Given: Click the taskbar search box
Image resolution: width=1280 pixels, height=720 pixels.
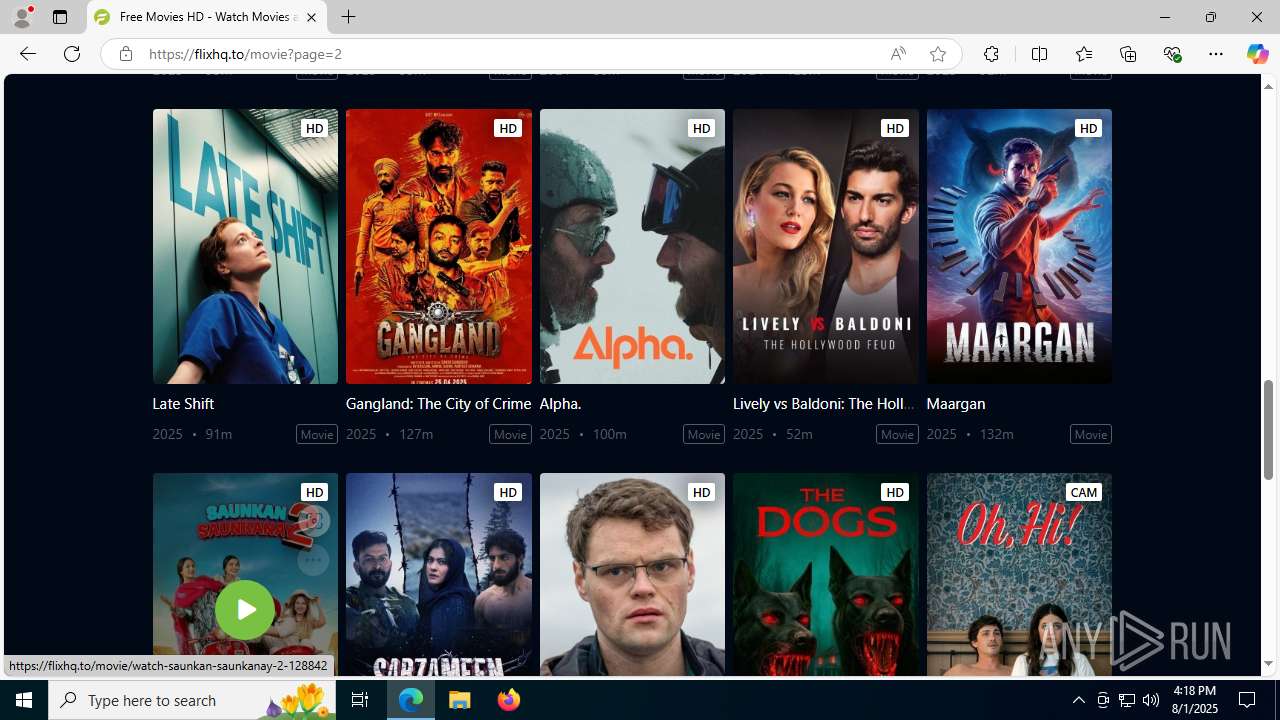Looking at the screenshot, I should pyautogui.click(x=192, y=700).
